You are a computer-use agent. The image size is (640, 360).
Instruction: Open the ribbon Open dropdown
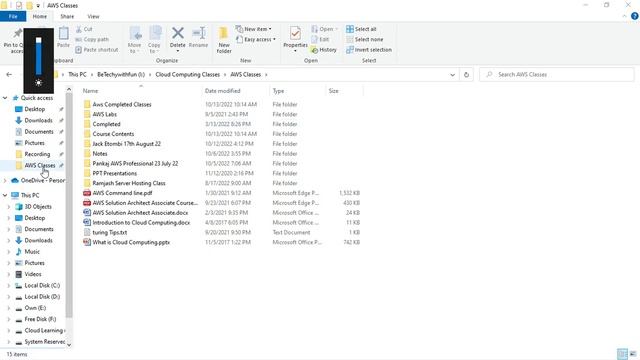pos(324,29)
